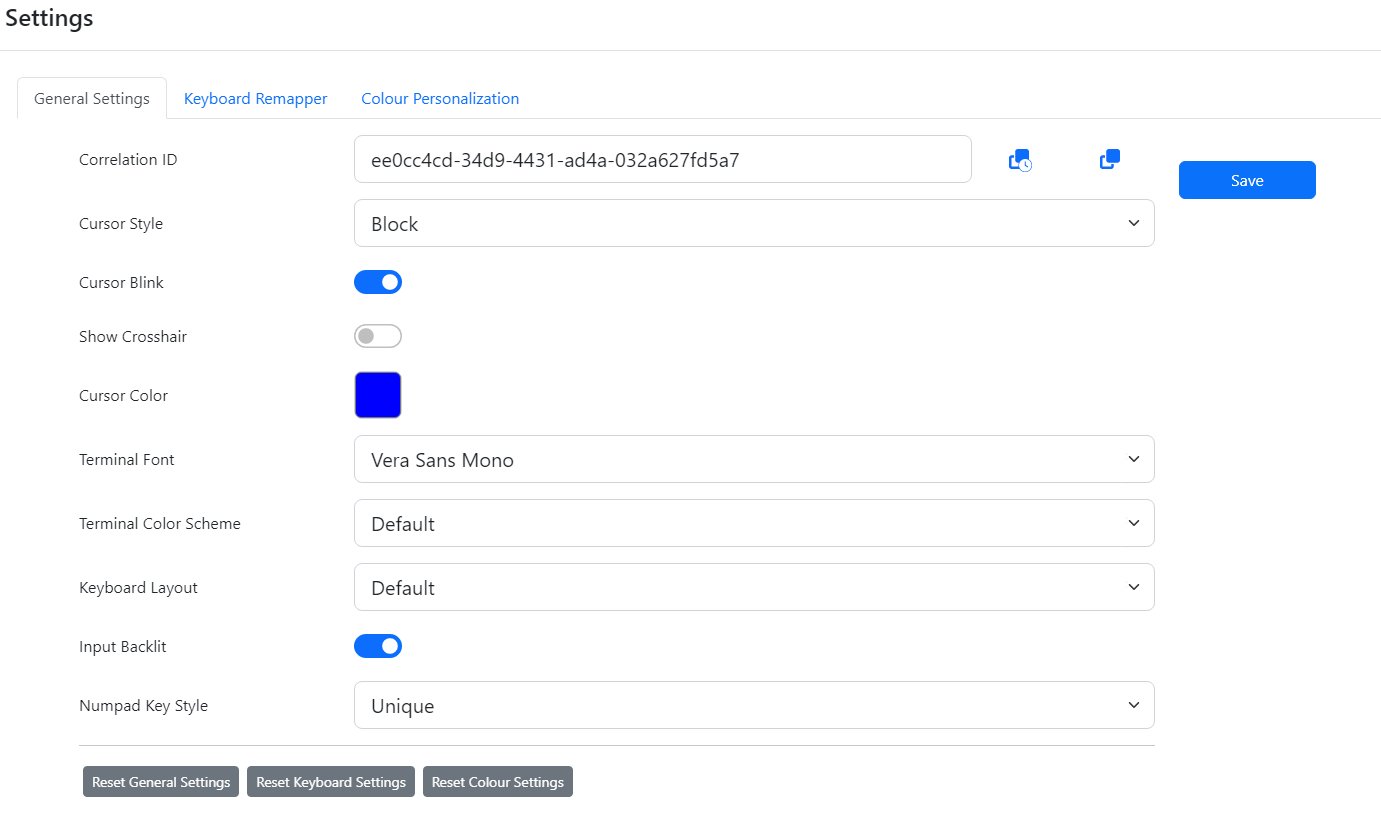Switch to the Keyboard Remapper tab
Screen dimensions: 1381x815
(255, 98)
